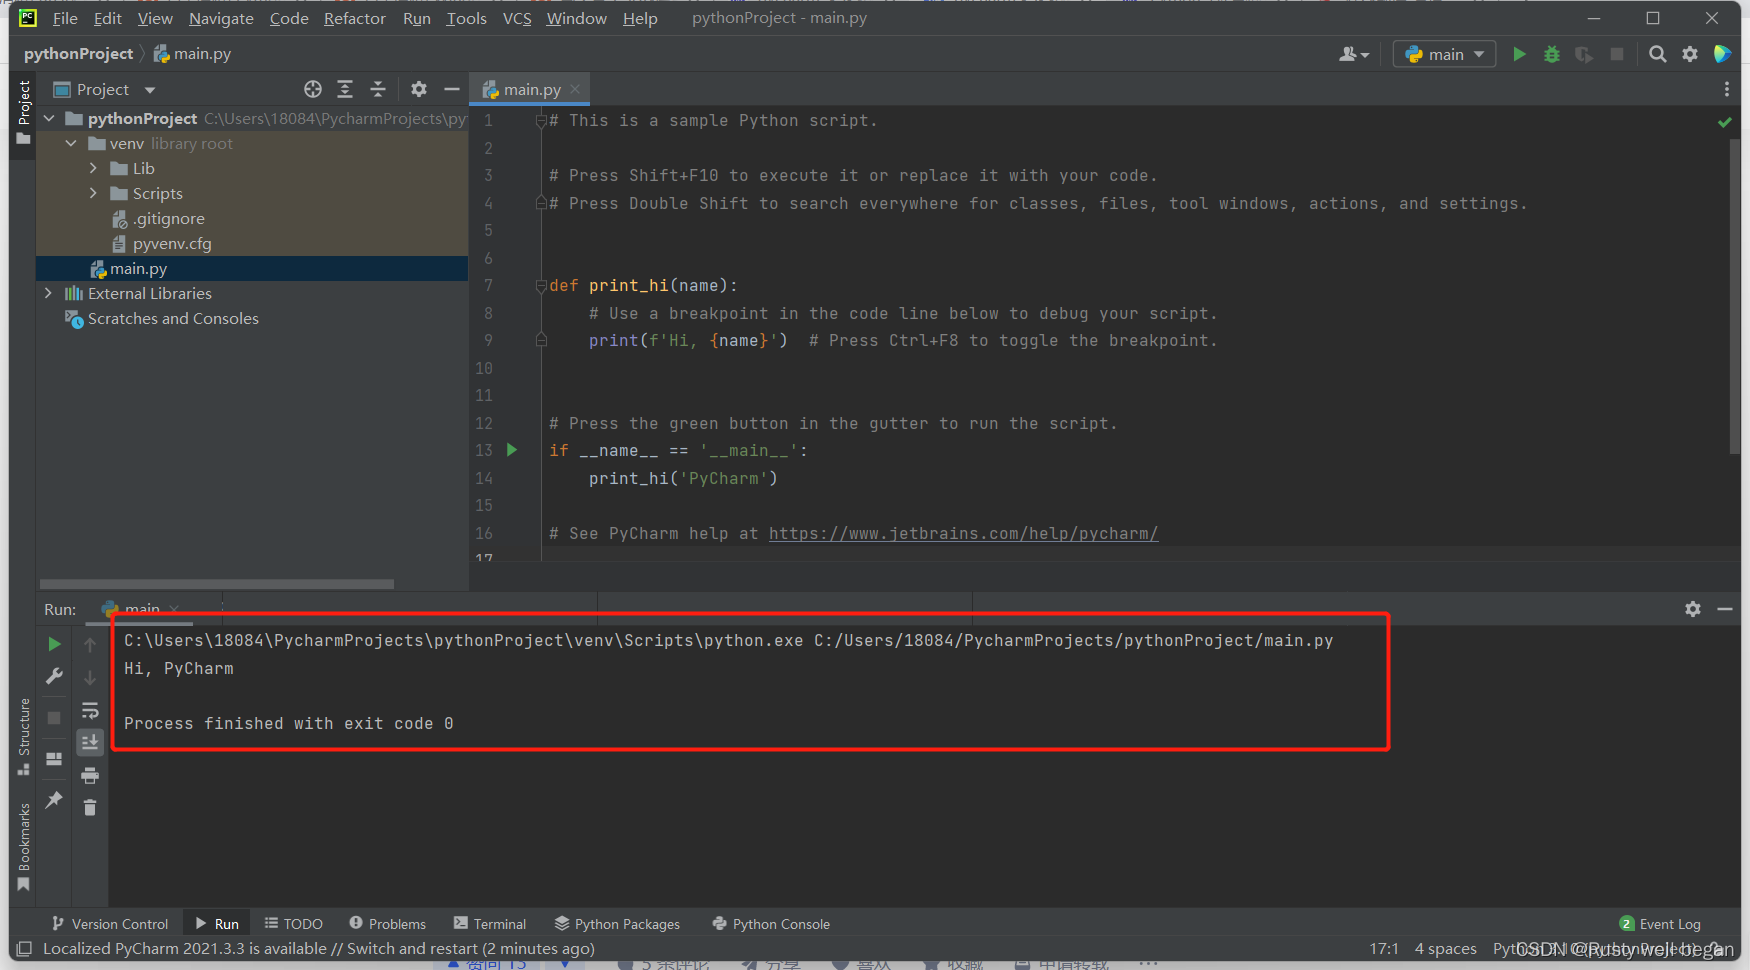Click the locate file target icon in Project panel
Viewport: 1750px width, 970px height.
click(x=313, y=89)
